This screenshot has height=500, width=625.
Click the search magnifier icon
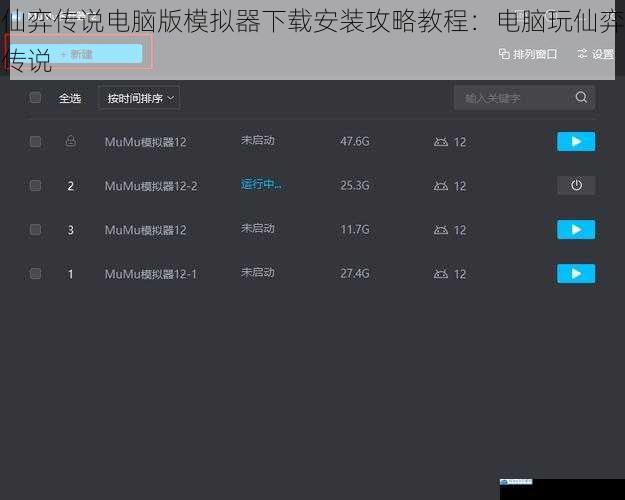581,97
